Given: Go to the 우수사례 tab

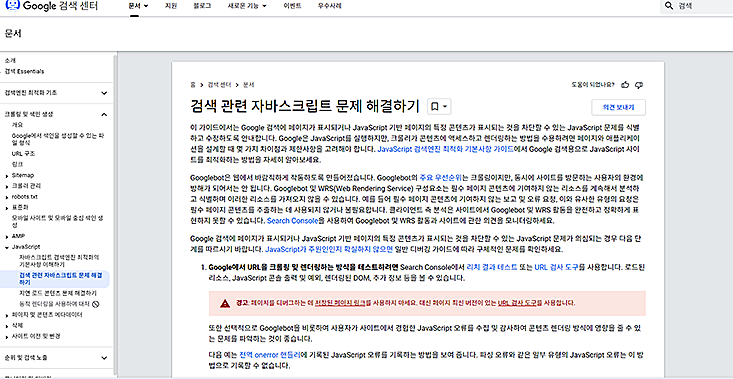Looking at the screenshot, I should 329,6.
